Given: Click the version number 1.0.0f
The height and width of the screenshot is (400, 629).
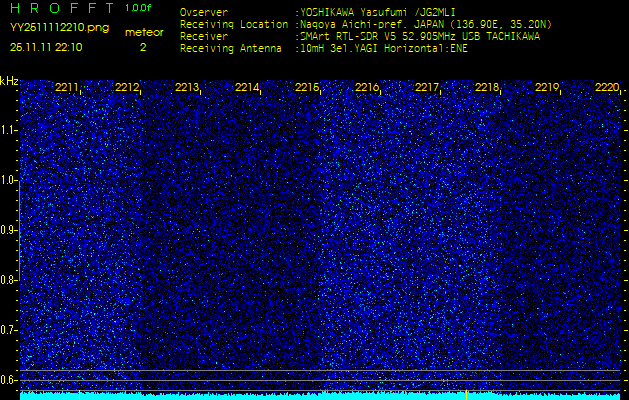Looking at the screenshot, I should [x=138, y=8].
